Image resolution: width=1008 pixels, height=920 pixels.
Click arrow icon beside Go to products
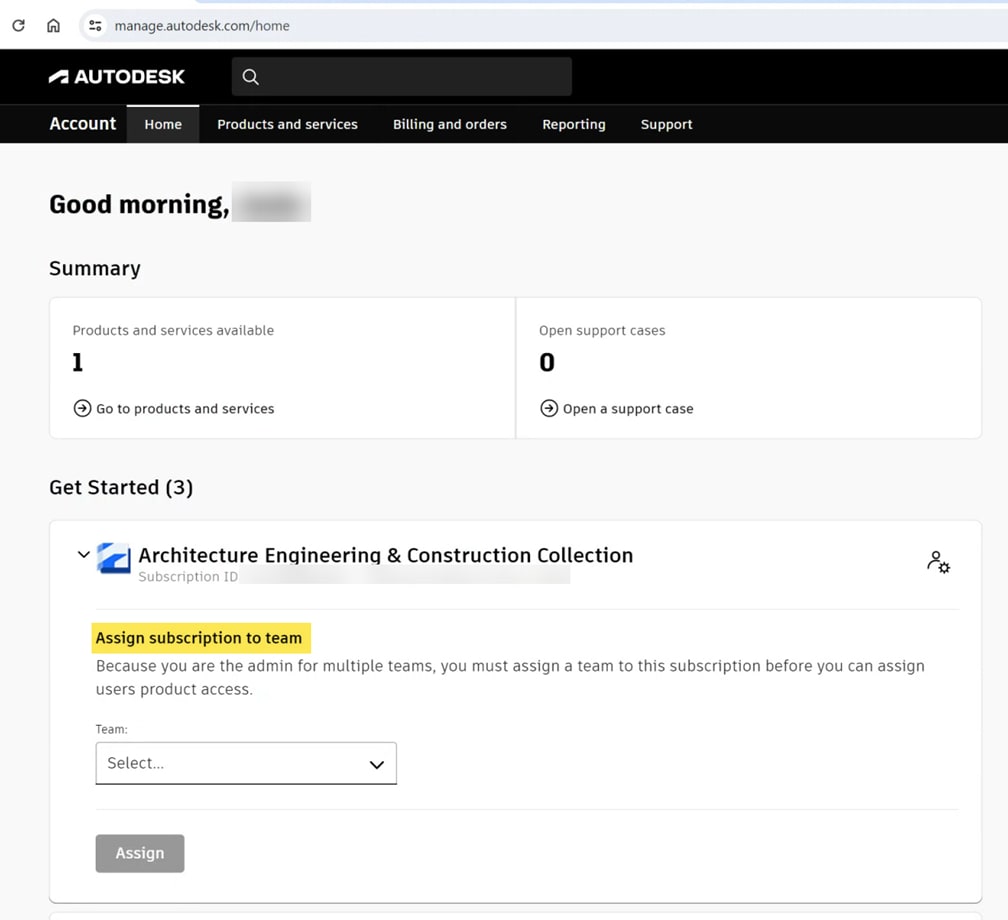(82, 408)
